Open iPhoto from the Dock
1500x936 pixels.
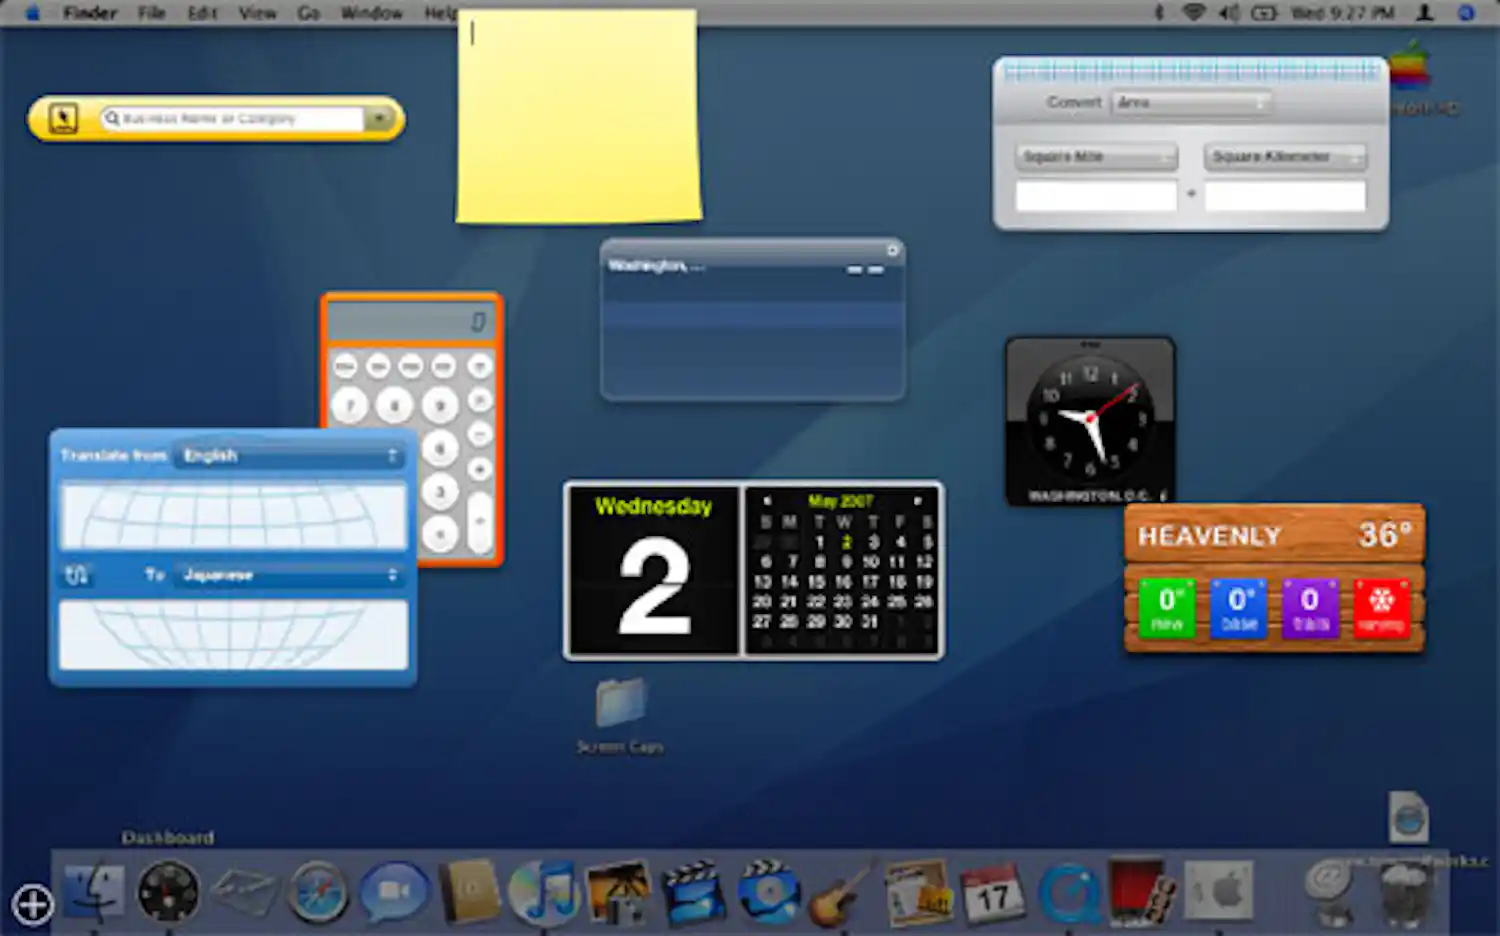(618, 893)
